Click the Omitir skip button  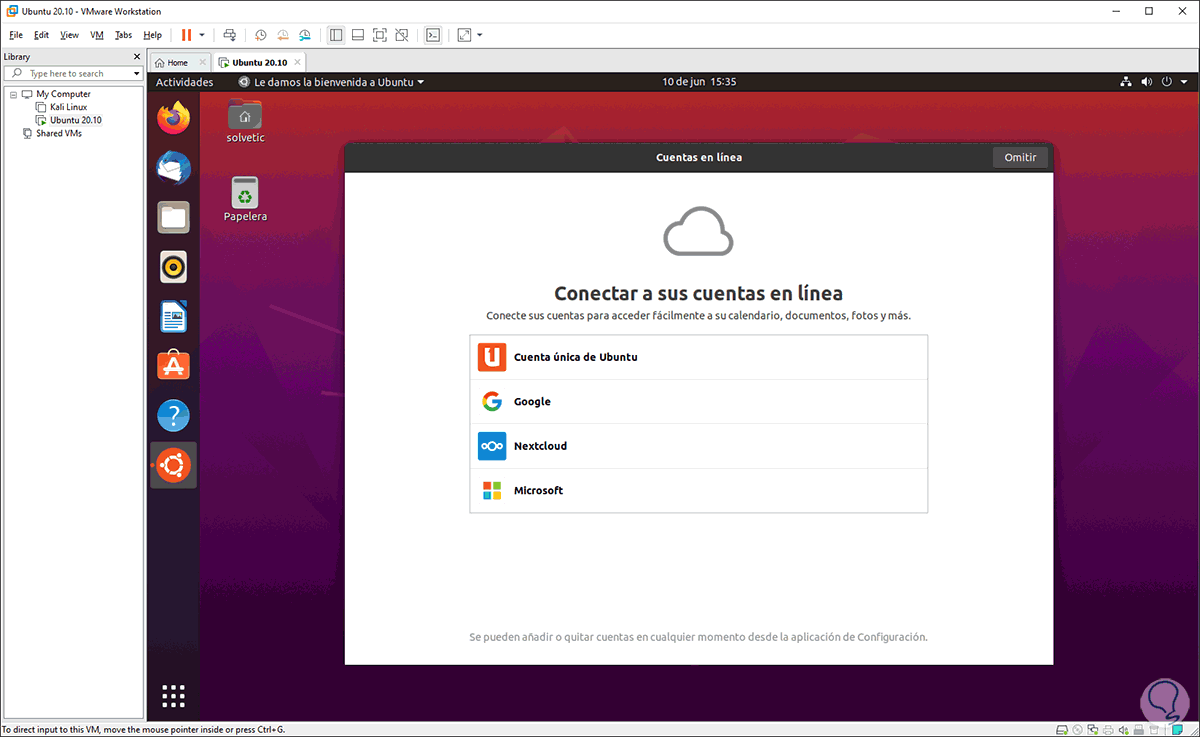coord(1020,157)
